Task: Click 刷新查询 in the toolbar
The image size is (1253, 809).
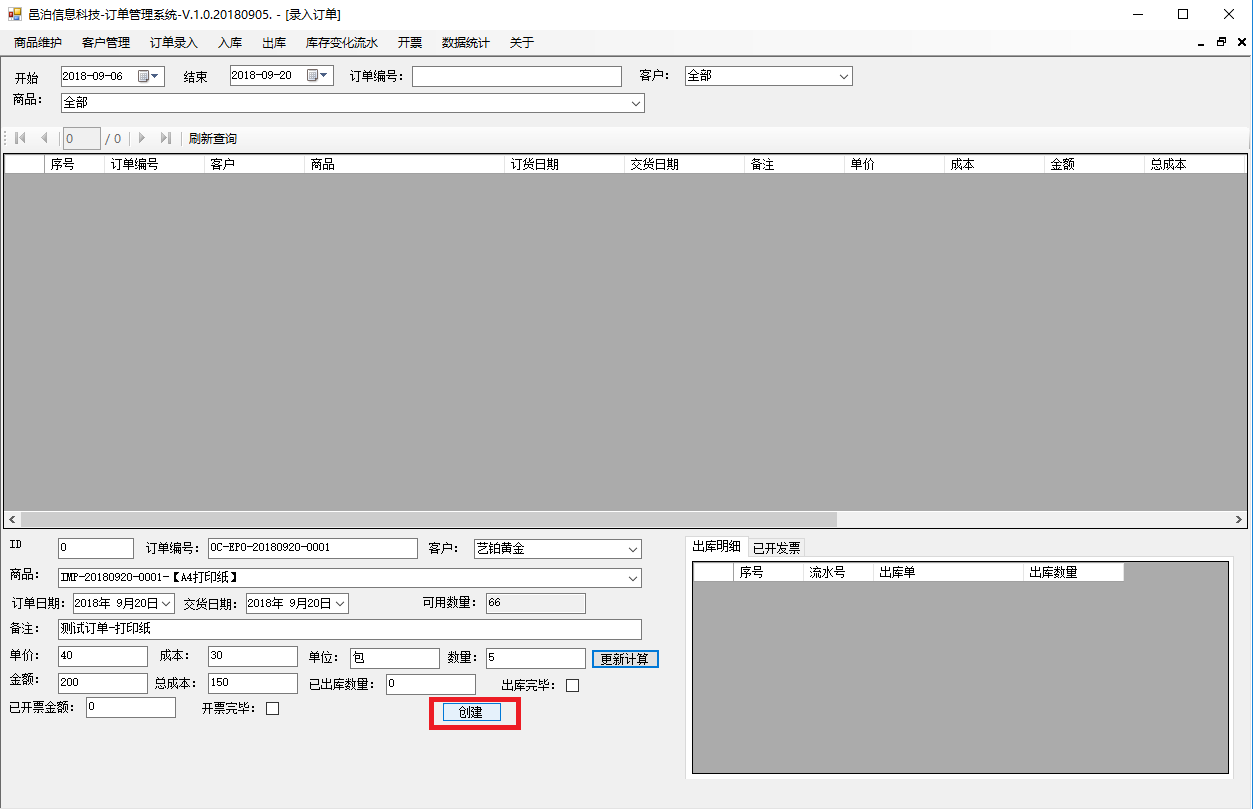Action: tap(213, 138)
